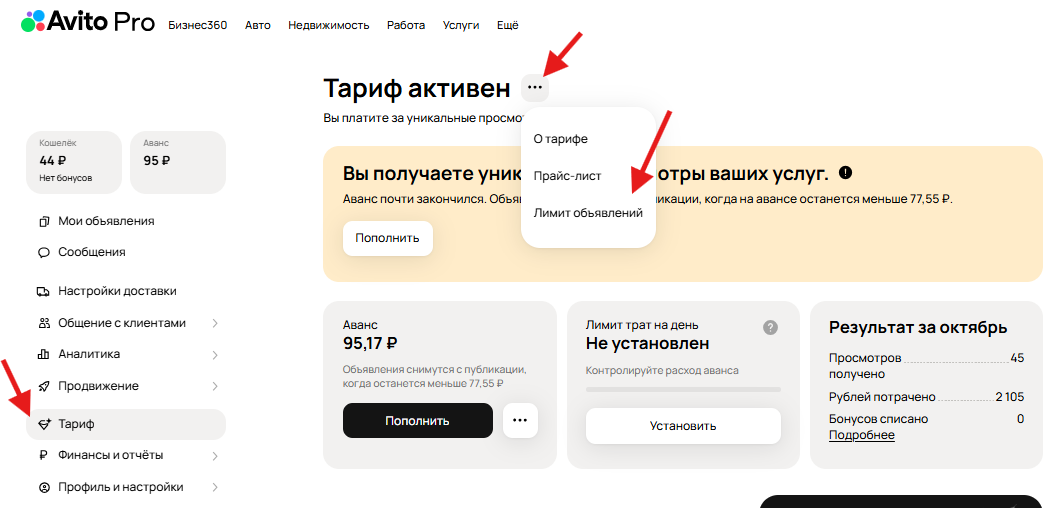Click the daily spend limit progress bar
The image size is (1064, 508).
(x=683, y=389)
